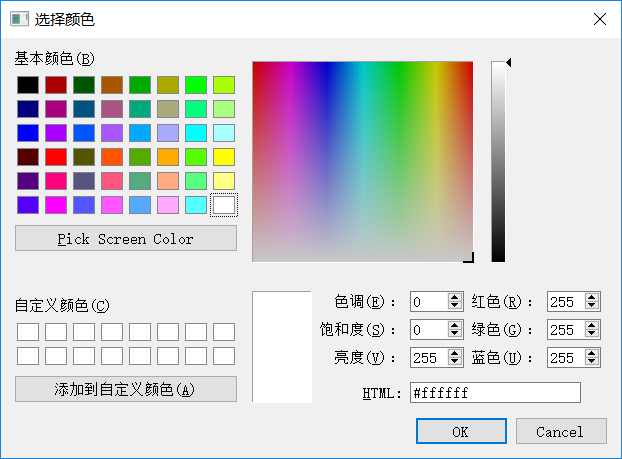
Task: Increase 绿色 green value with up arrow
Action: pos(591,325)
